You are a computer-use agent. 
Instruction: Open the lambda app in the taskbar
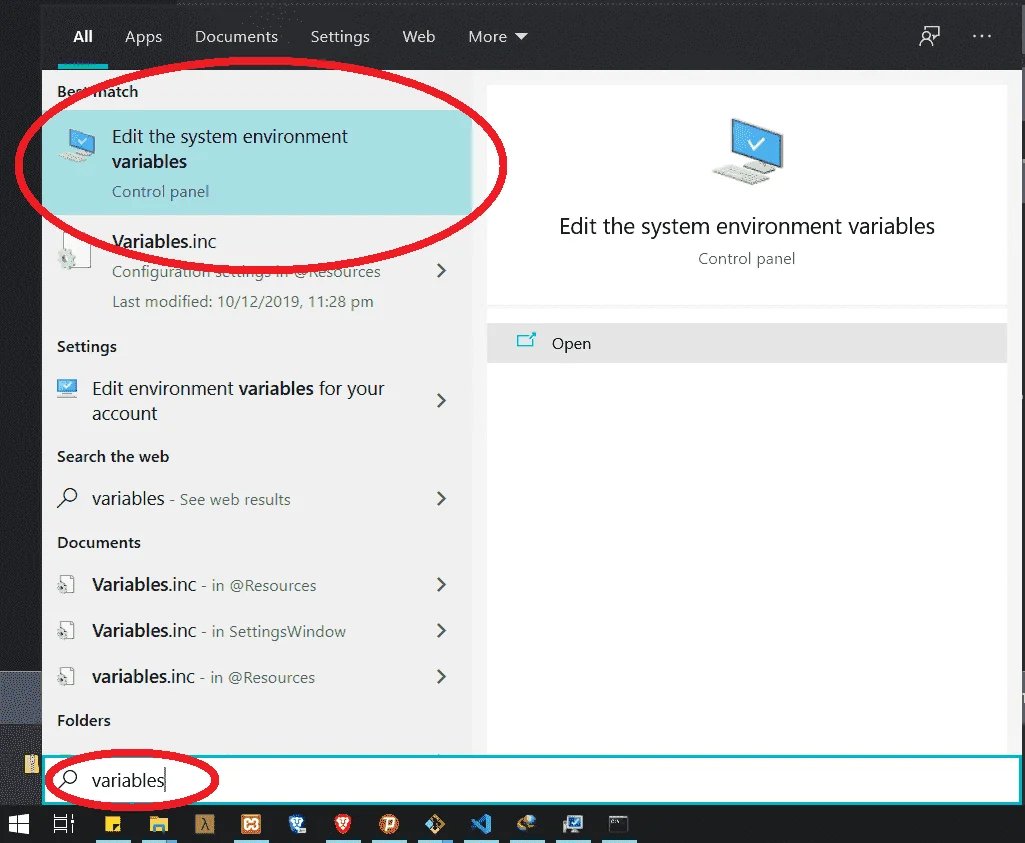[x=205, y=824]
